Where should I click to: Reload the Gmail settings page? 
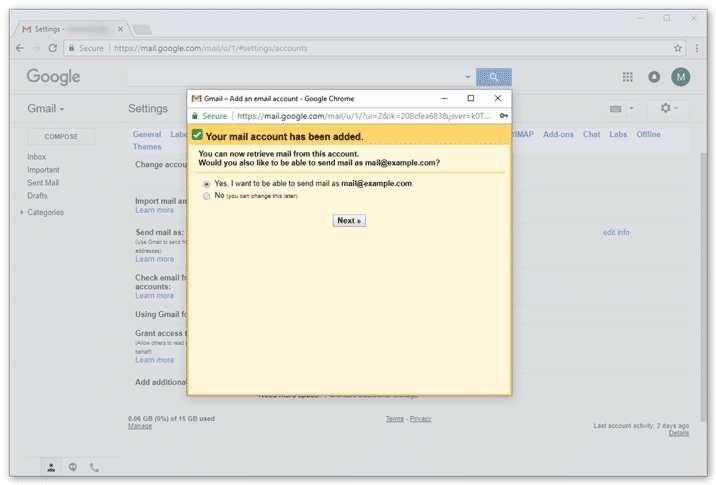pyautogui.click(x=52, y=48)
